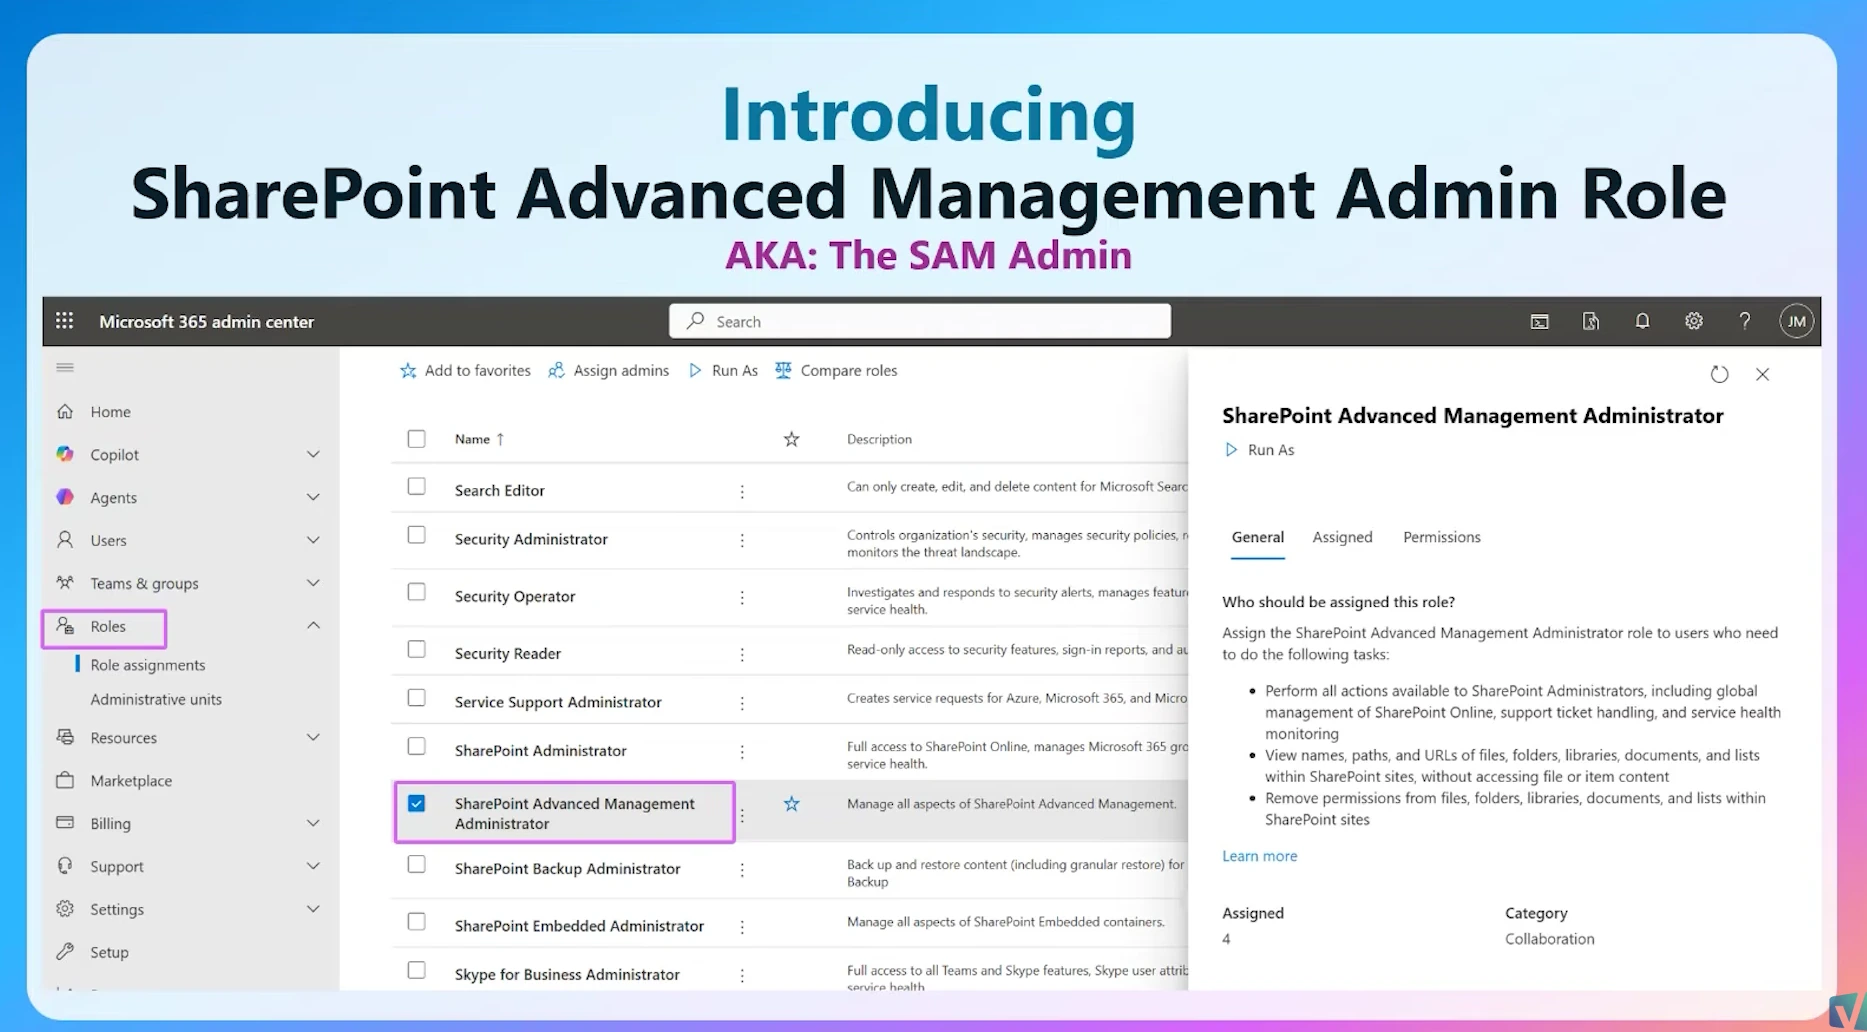The width and height of the screenshot is (1867, 1032).
Task: Check the SharePoint Administrator checkbox
Action: click(x=417, y=746)
